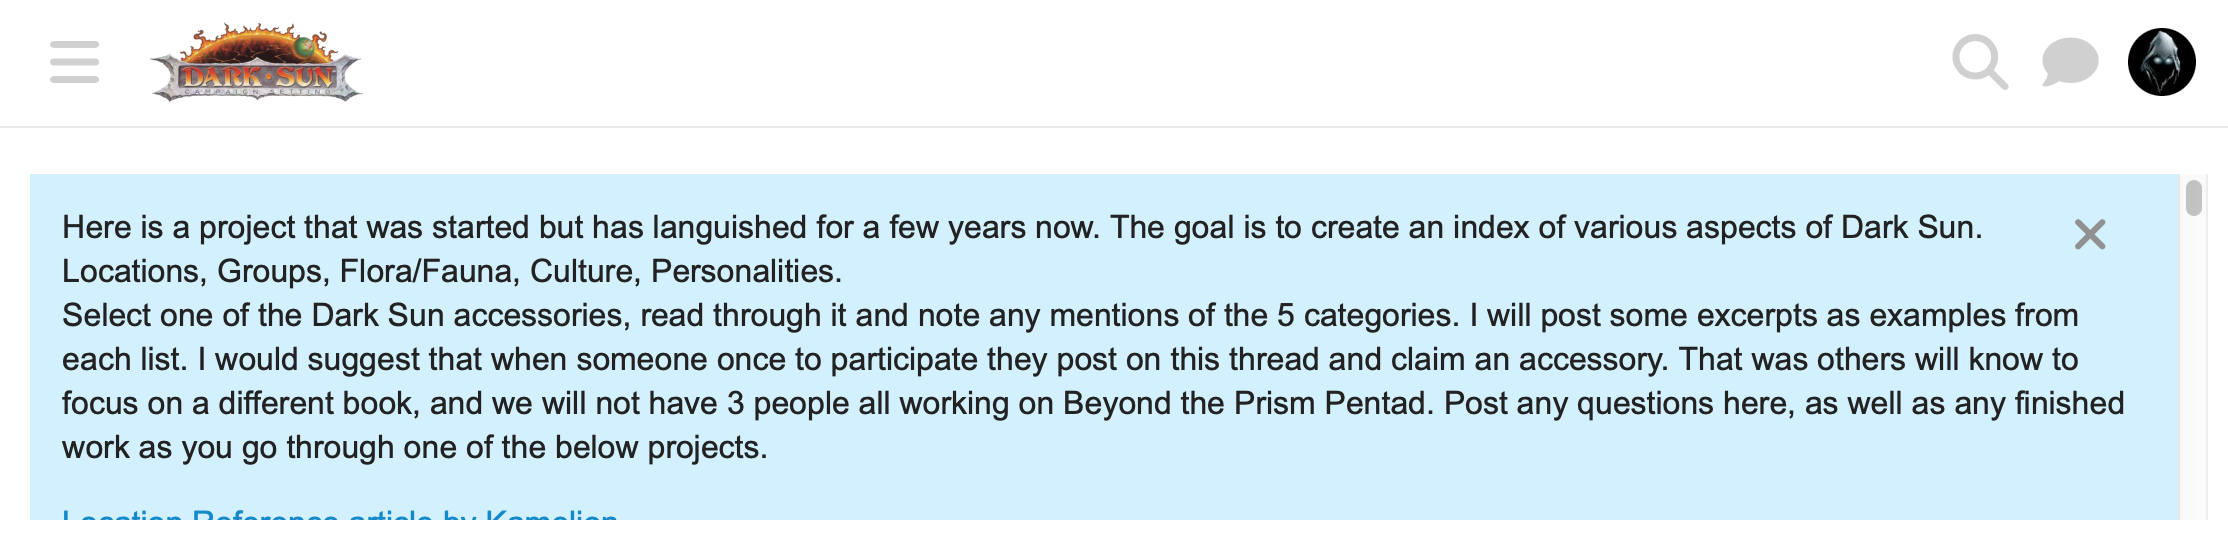The width and height of the screenshot is (2228, 554).
Task: Open the user profile avatar menu
Action: (x=2161, y=62)
